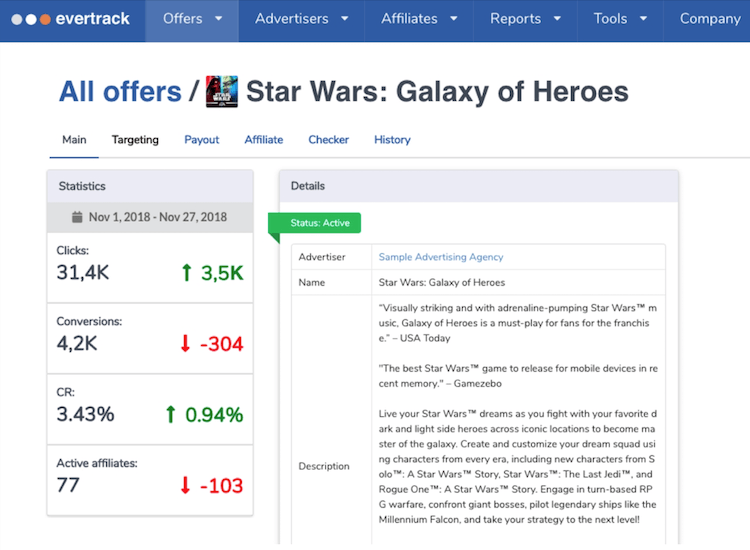Screen dimensions: 750x550
Task: Click the Details panel header
Action: (x=478, y=186)
